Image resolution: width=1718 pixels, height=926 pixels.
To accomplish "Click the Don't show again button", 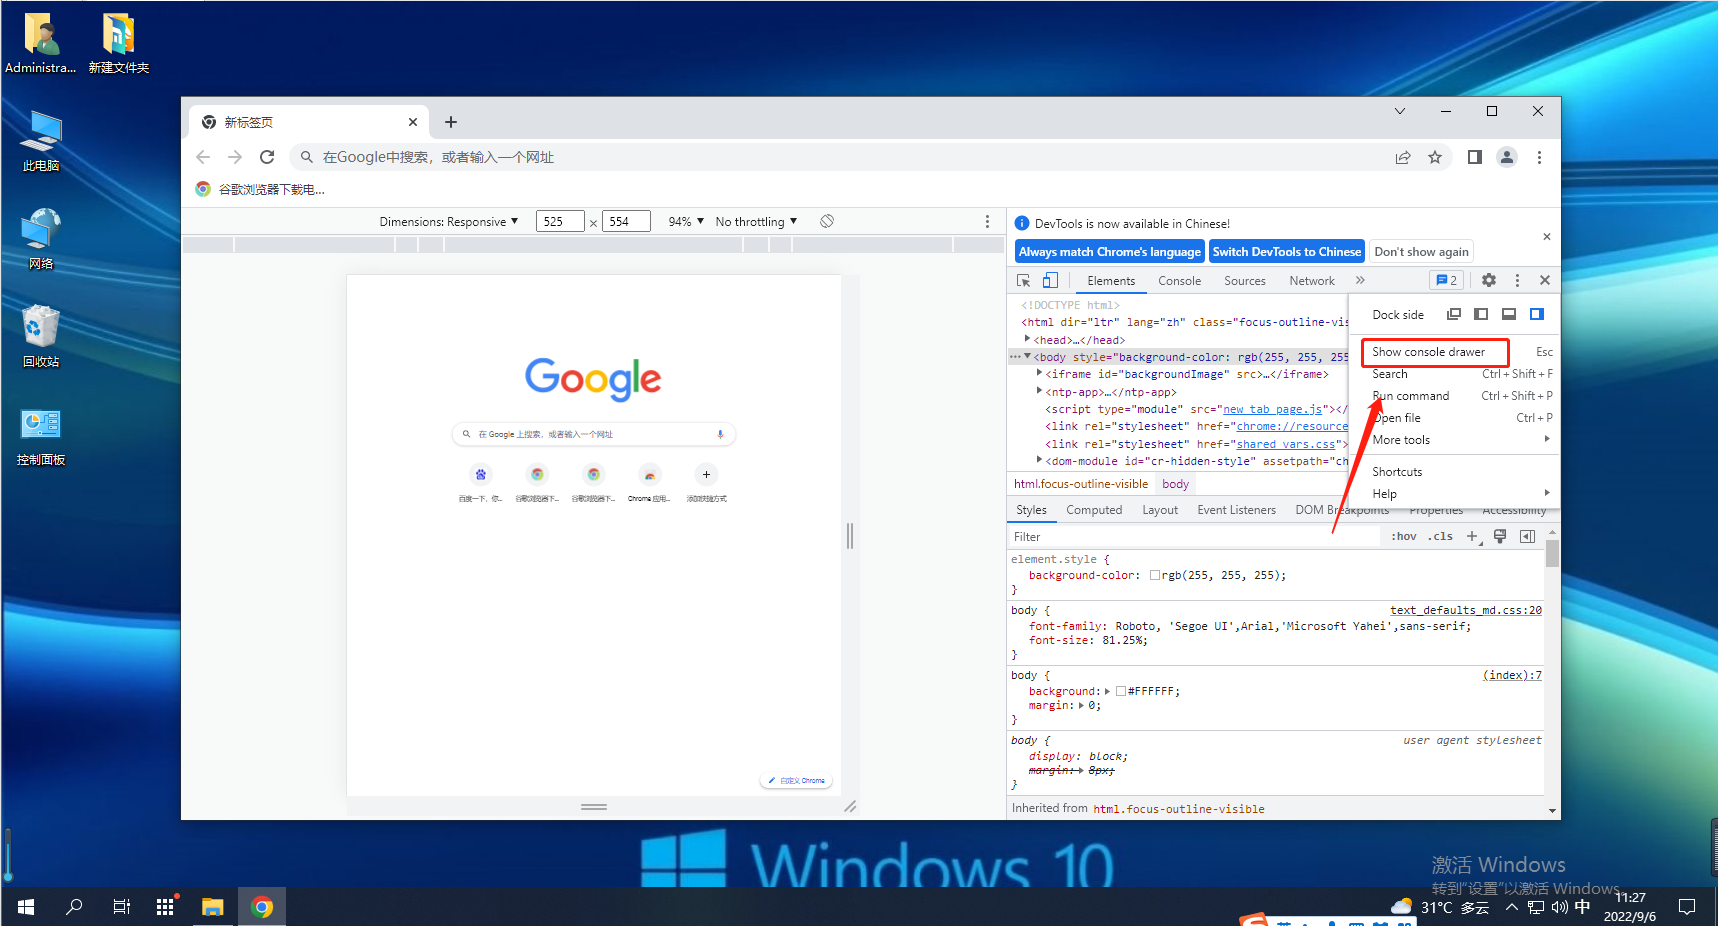I will point(1421,252).
